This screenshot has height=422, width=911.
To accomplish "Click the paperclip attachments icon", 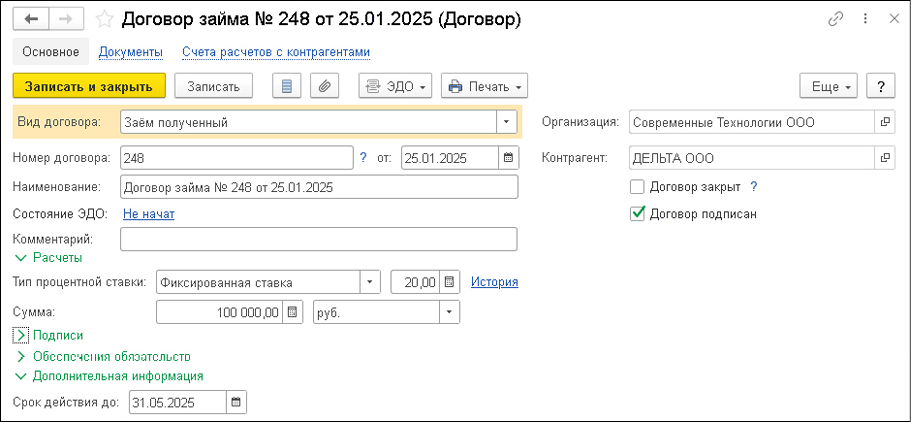I will coord(323,87).
